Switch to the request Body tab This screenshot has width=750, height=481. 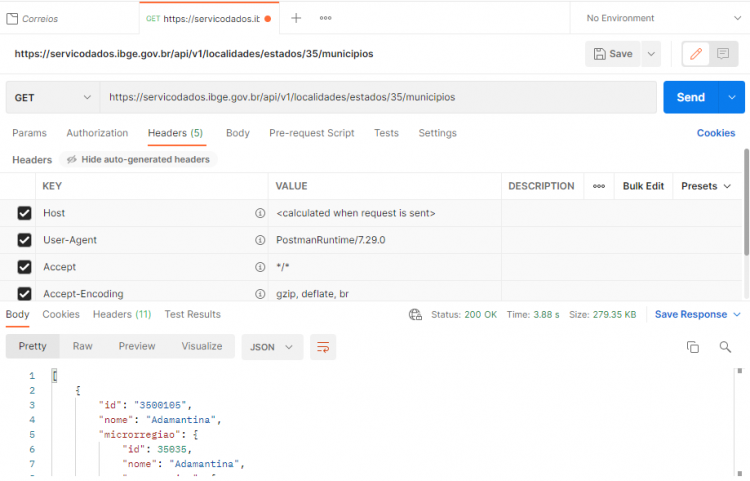[238, 133]
